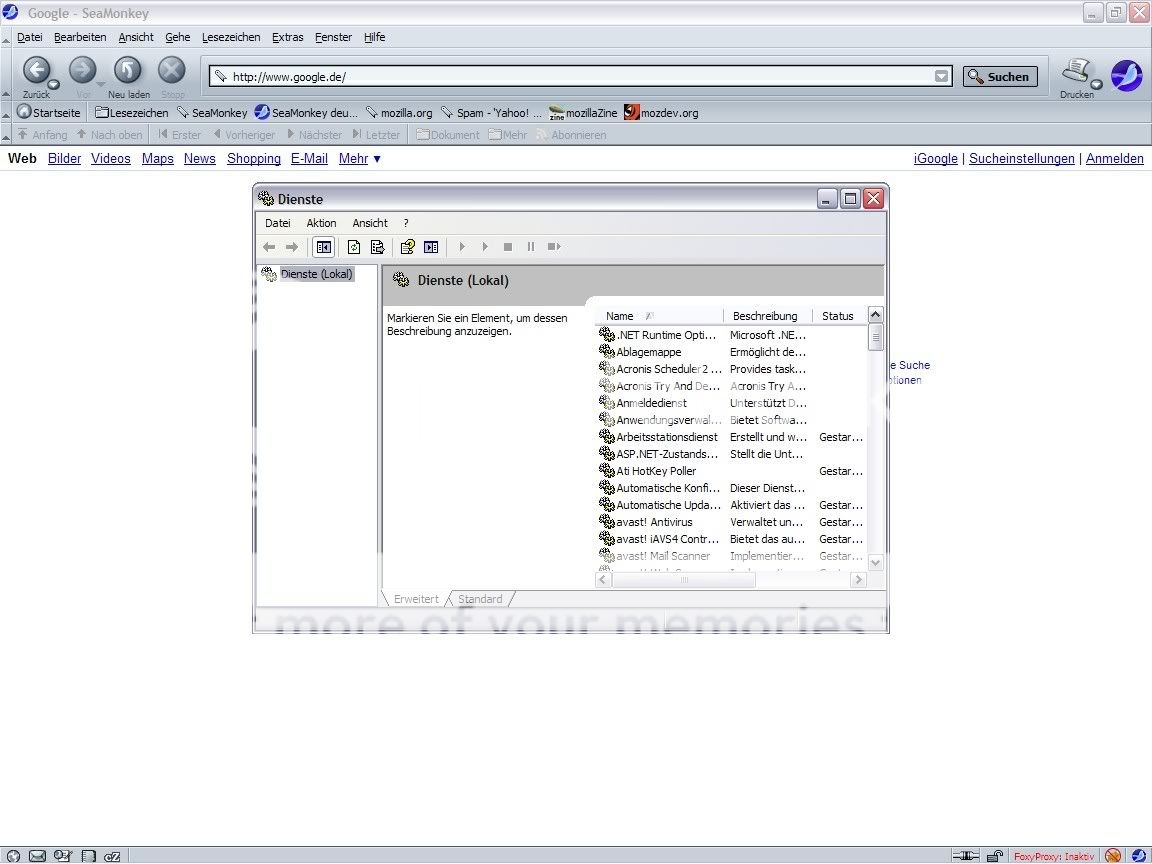
Task: Toggle the online/offline connection status icon
Action: (966, 856)
